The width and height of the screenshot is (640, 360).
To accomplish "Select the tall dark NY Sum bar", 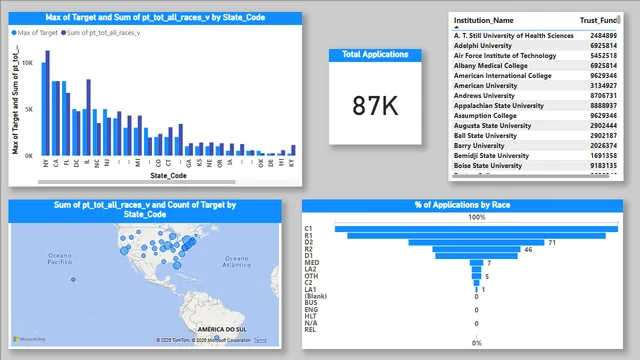I will 47,103.
